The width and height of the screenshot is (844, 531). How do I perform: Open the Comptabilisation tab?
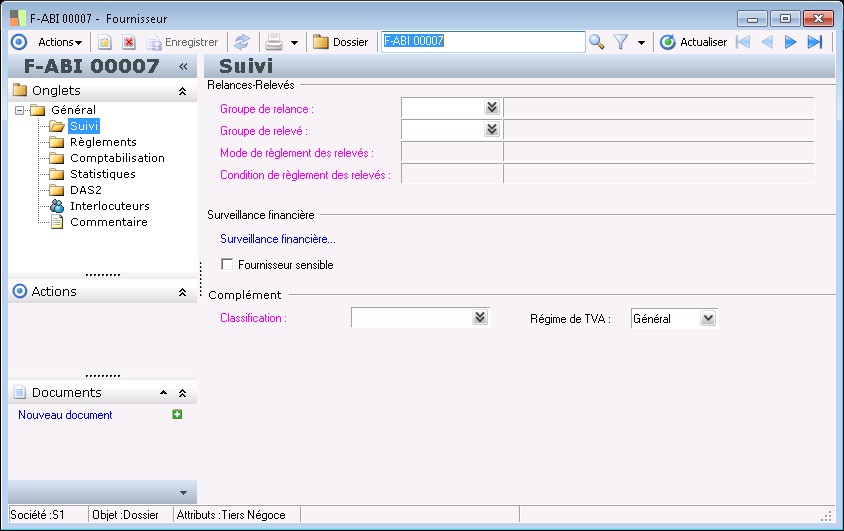click(x=117, y=158)
